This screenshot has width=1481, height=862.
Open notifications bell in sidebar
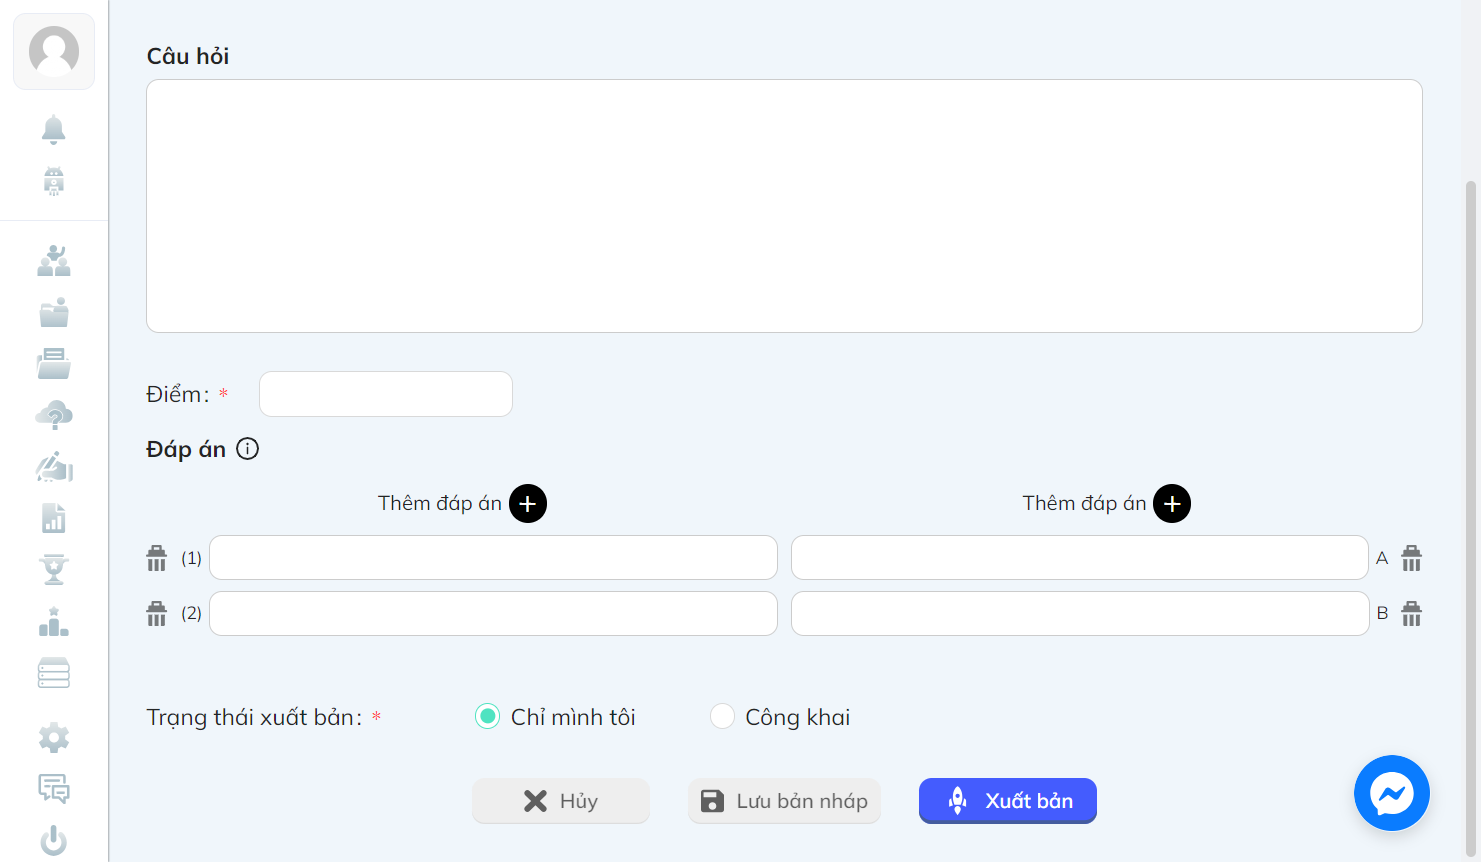pyautogui.click(x=54, y=129)
